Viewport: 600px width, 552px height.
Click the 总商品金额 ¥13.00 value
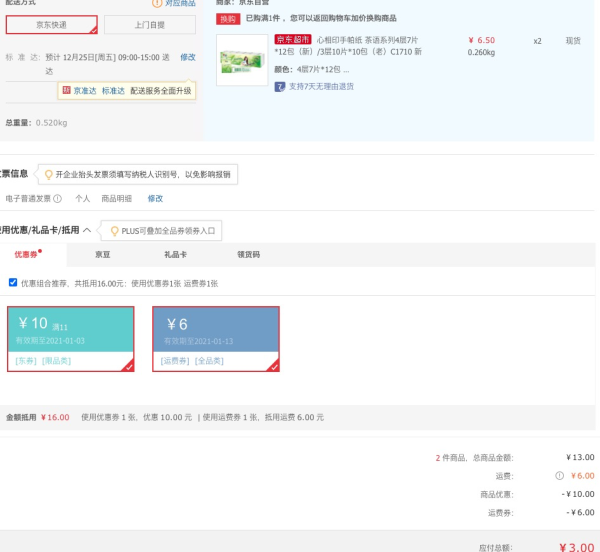click(x=580, y=458)
